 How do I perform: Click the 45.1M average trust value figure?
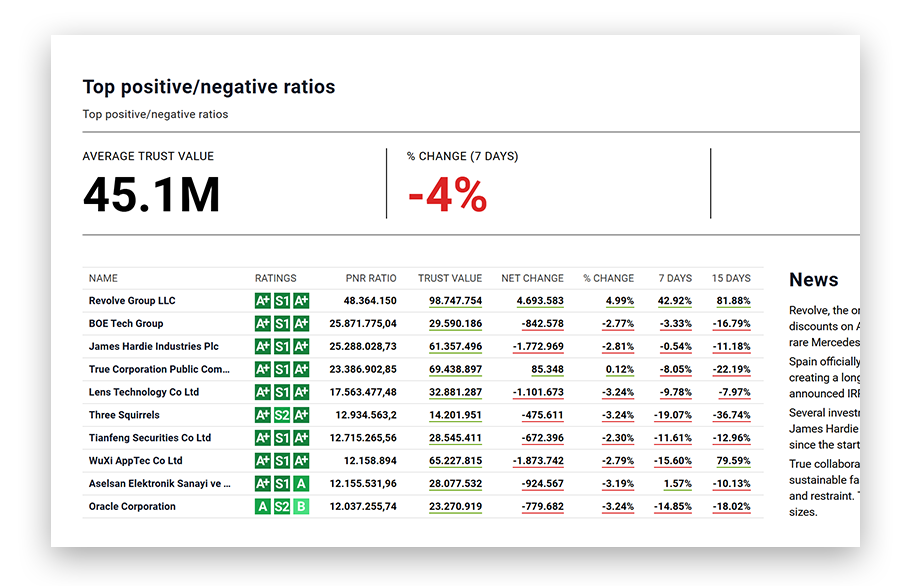(151, 195)
